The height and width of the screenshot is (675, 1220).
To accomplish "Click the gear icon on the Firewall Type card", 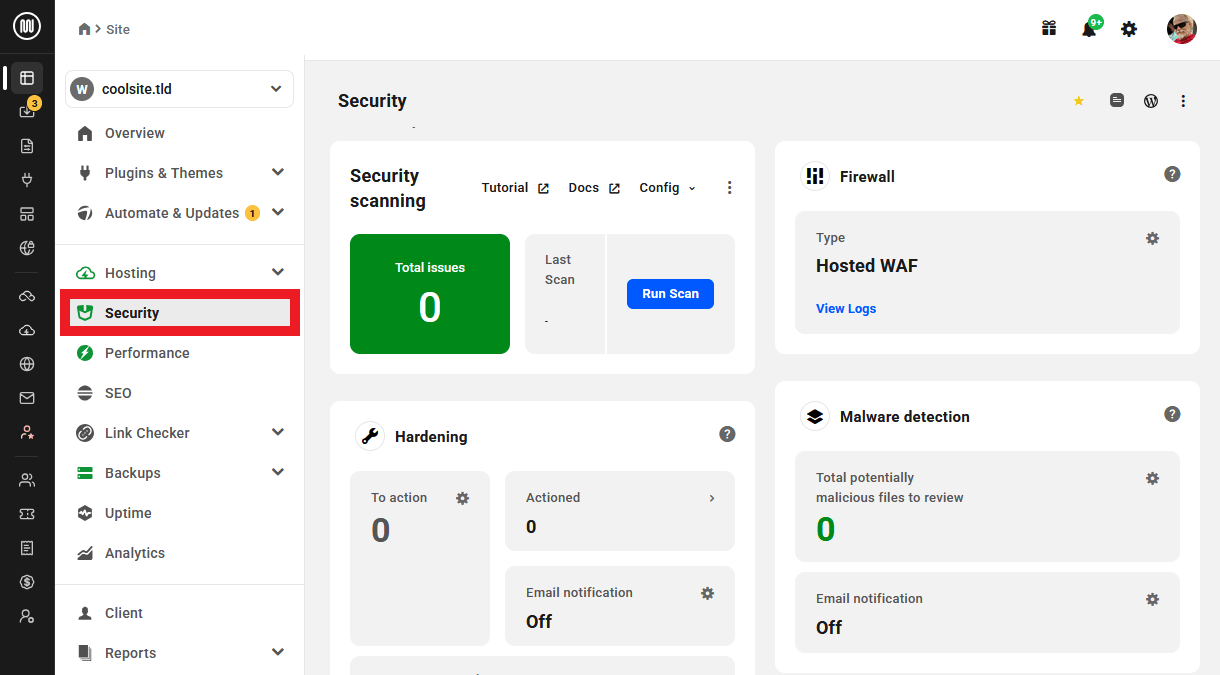I will [x=1152, y=238].
